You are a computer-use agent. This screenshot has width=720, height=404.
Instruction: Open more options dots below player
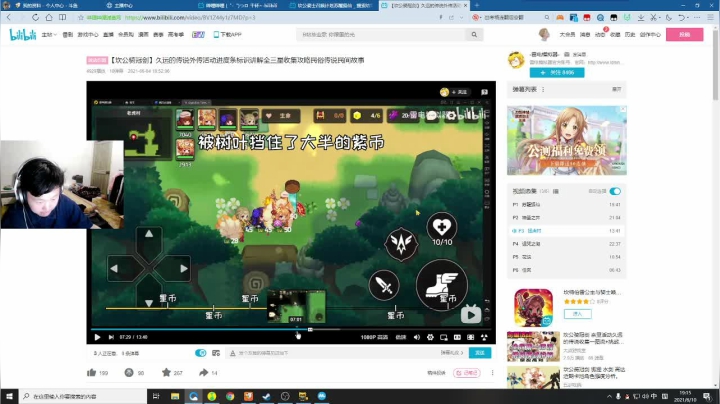click(x=492, y=373)
